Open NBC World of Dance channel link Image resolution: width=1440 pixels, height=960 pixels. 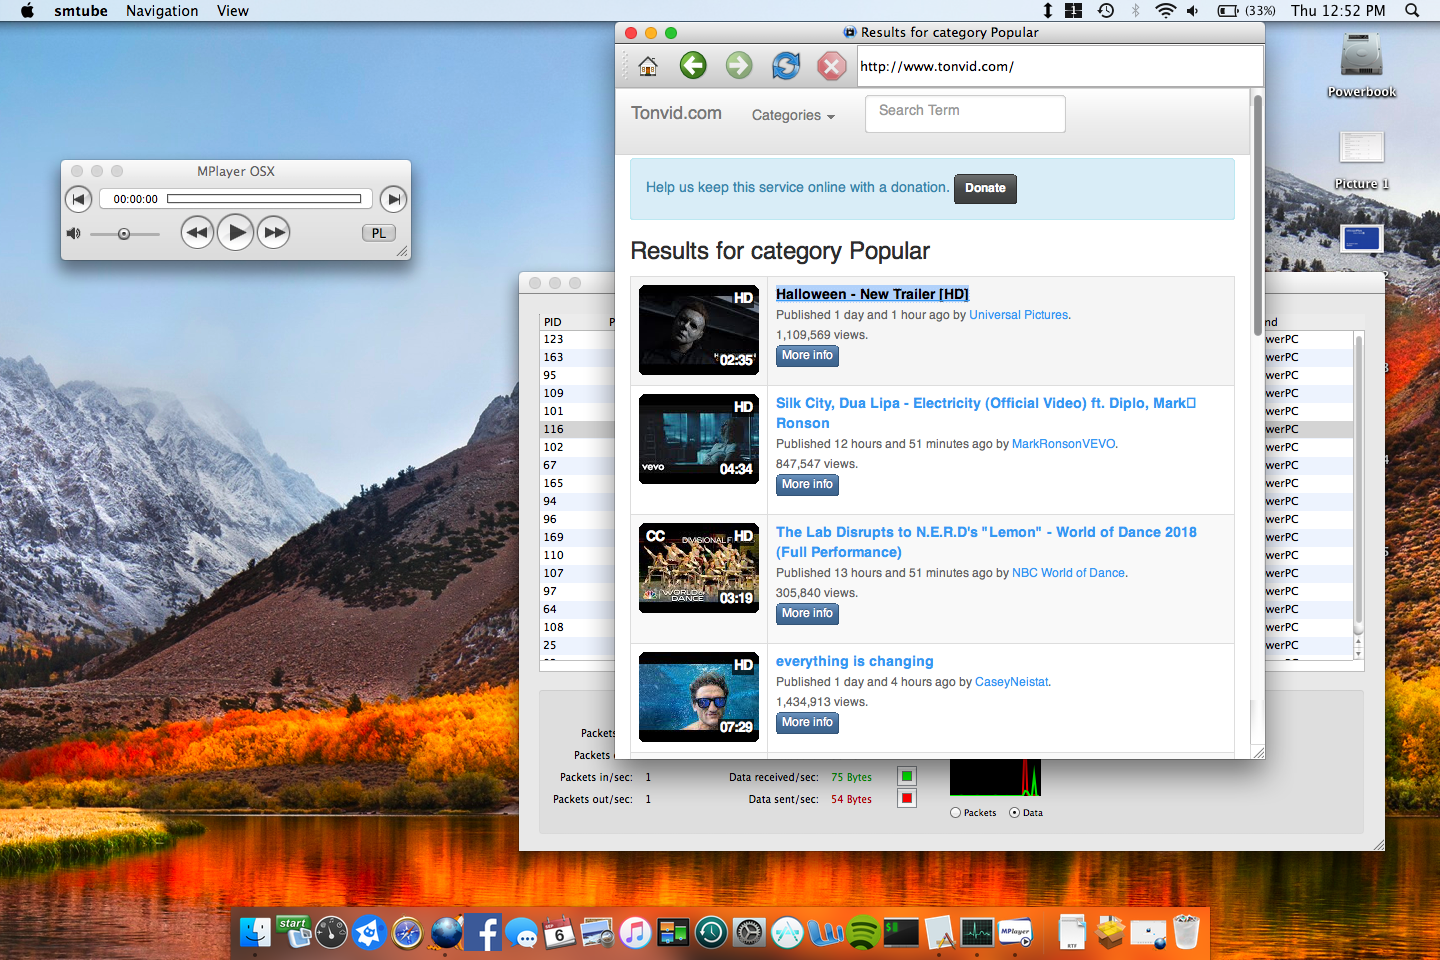pos(1068,573)
